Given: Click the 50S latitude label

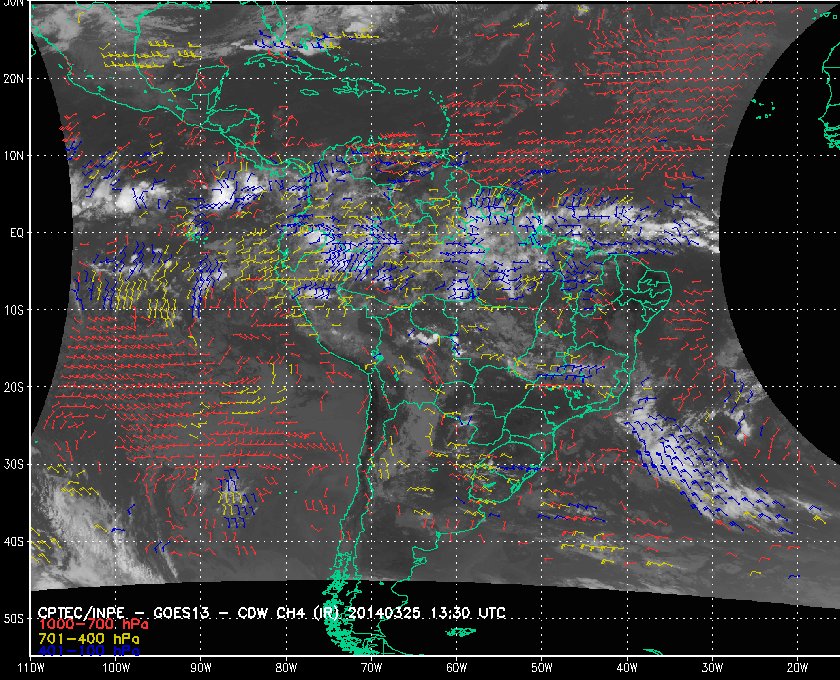Looking at the screenshot, I should coord(14,619).
